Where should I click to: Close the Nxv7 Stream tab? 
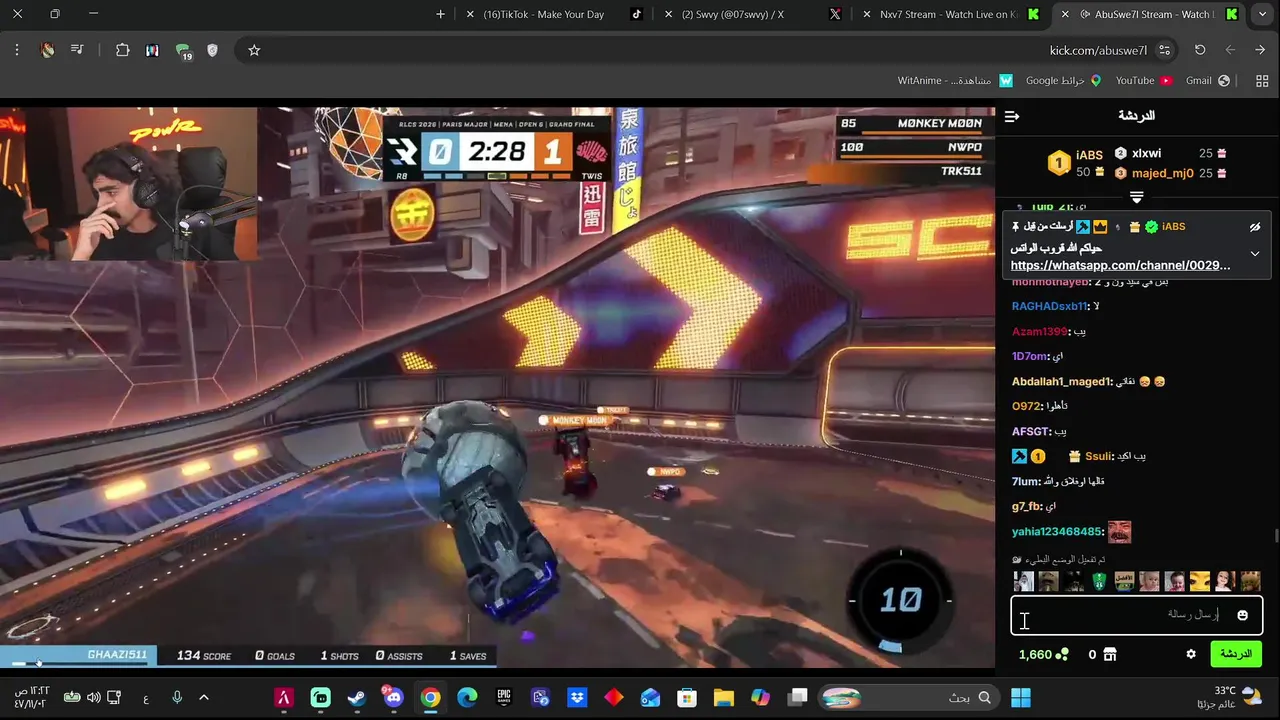coord(866,14)
